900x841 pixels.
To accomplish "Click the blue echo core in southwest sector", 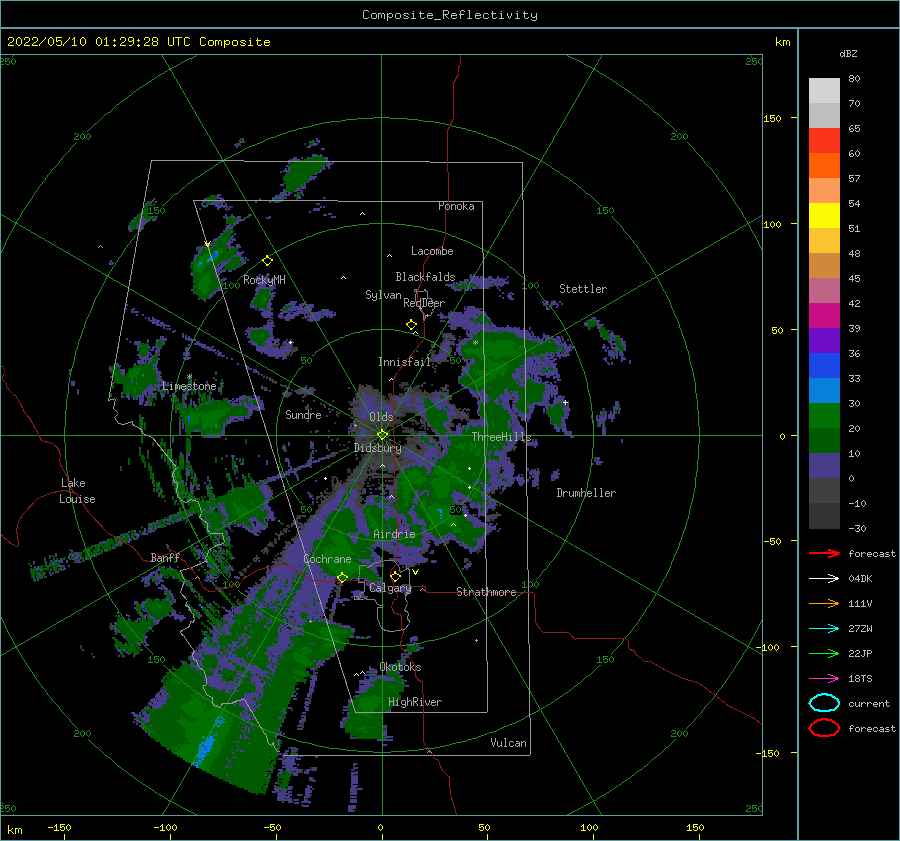I will click(x=207, y=746).
